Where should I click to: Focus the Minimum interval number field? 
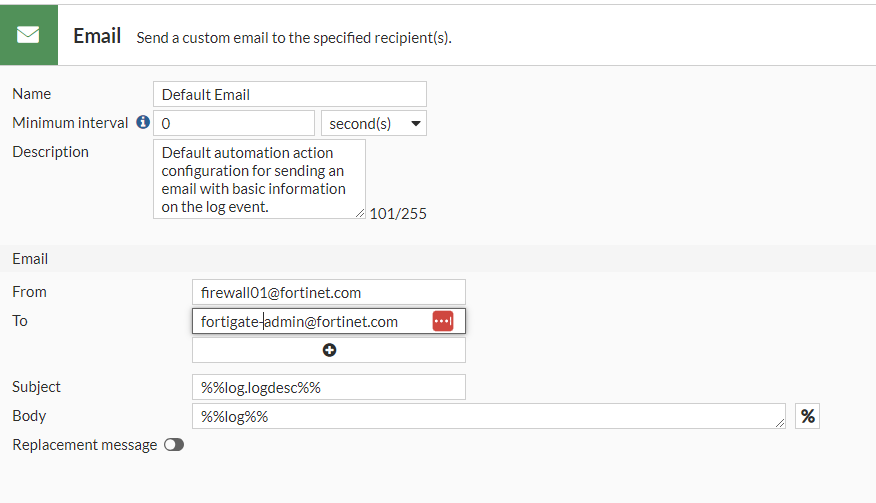click(234, 123)
